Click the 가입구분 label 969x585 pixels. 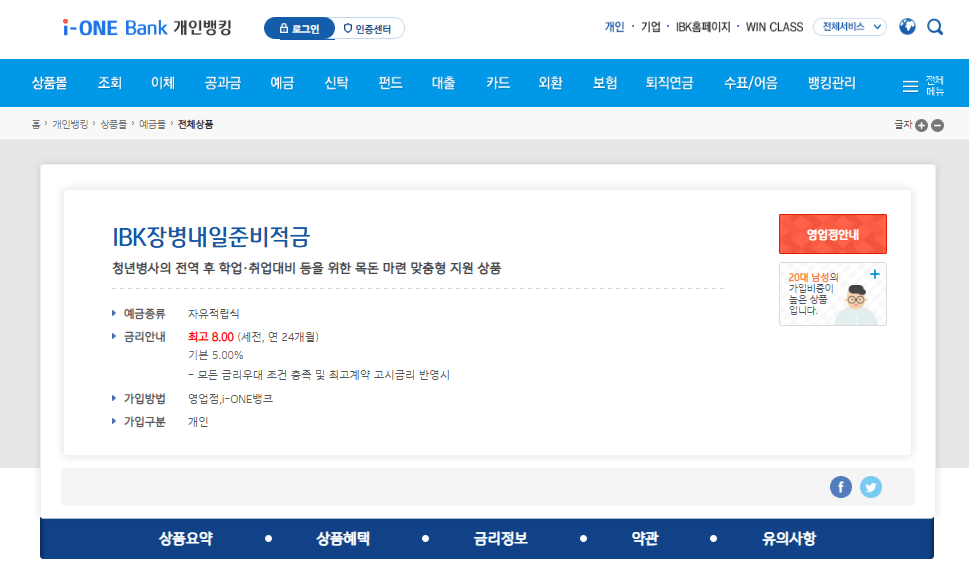coord(145,422)
